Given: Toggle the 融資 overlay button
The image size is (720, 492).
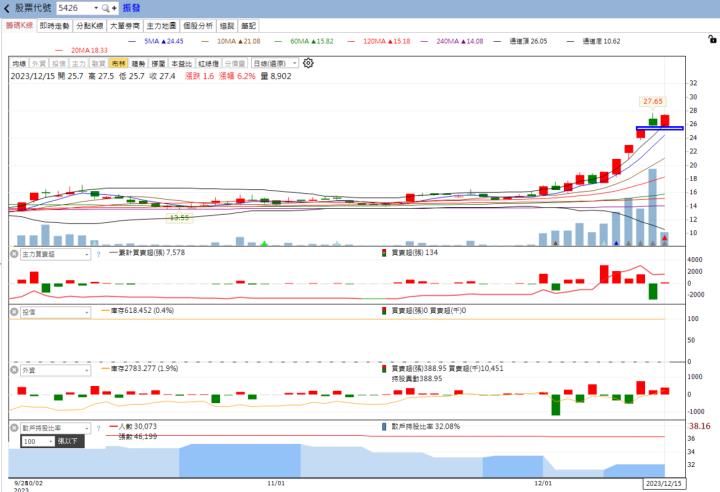Looking at the screenshot, I should coord(98,63).
